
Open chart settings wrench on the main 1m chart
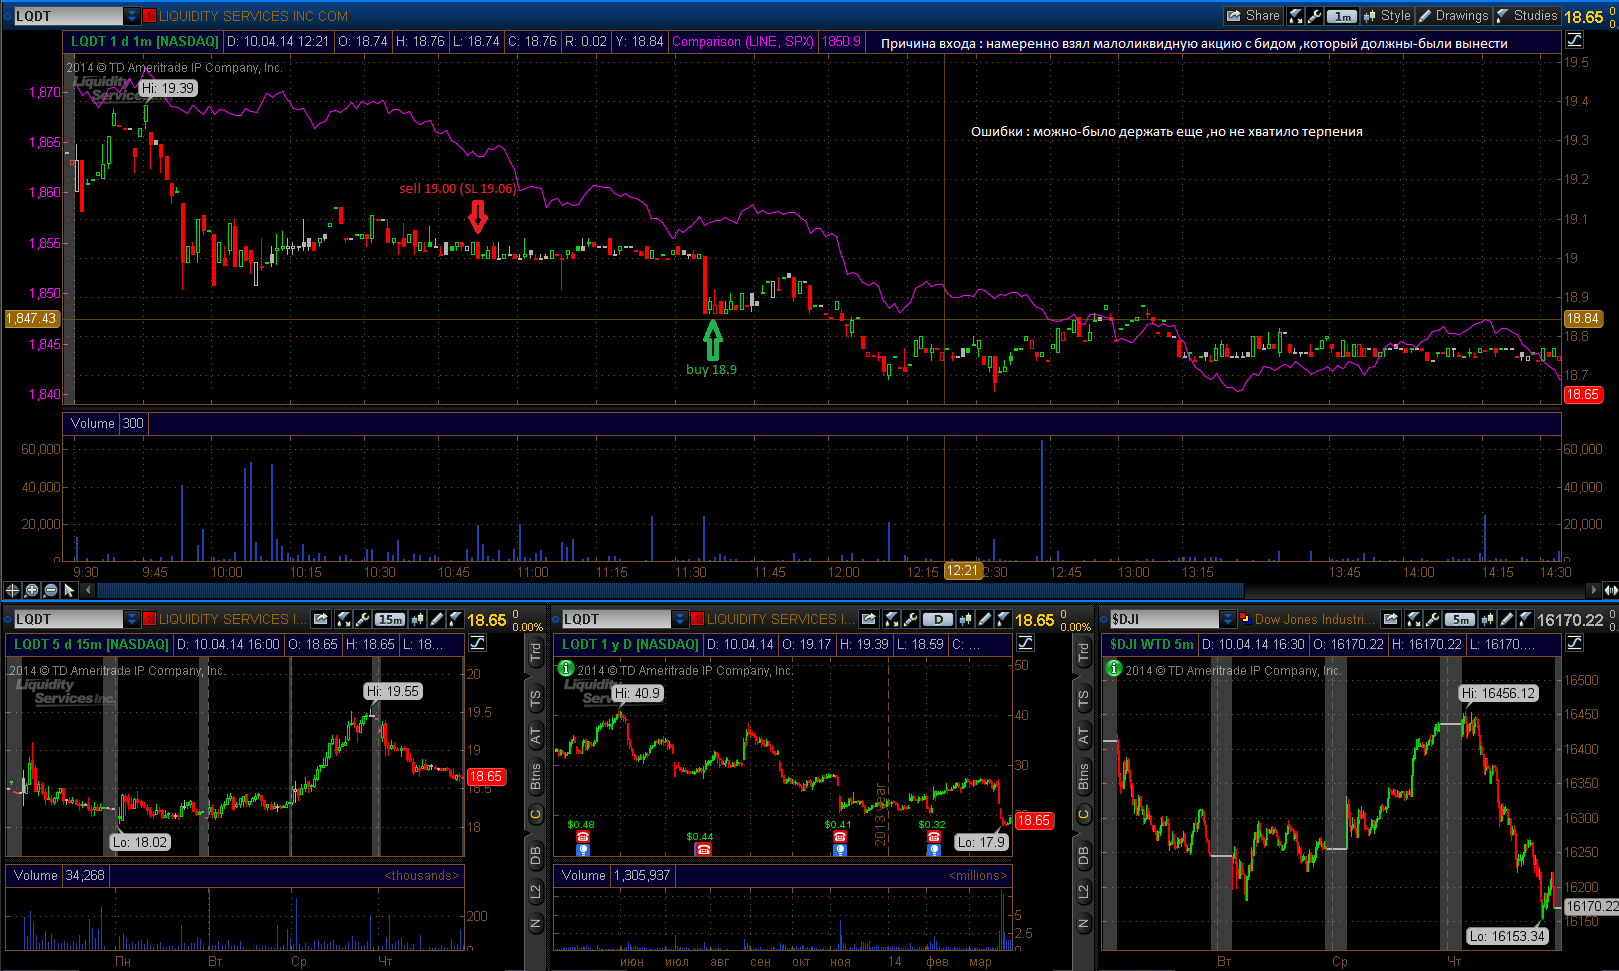(x=1315, y=16)
